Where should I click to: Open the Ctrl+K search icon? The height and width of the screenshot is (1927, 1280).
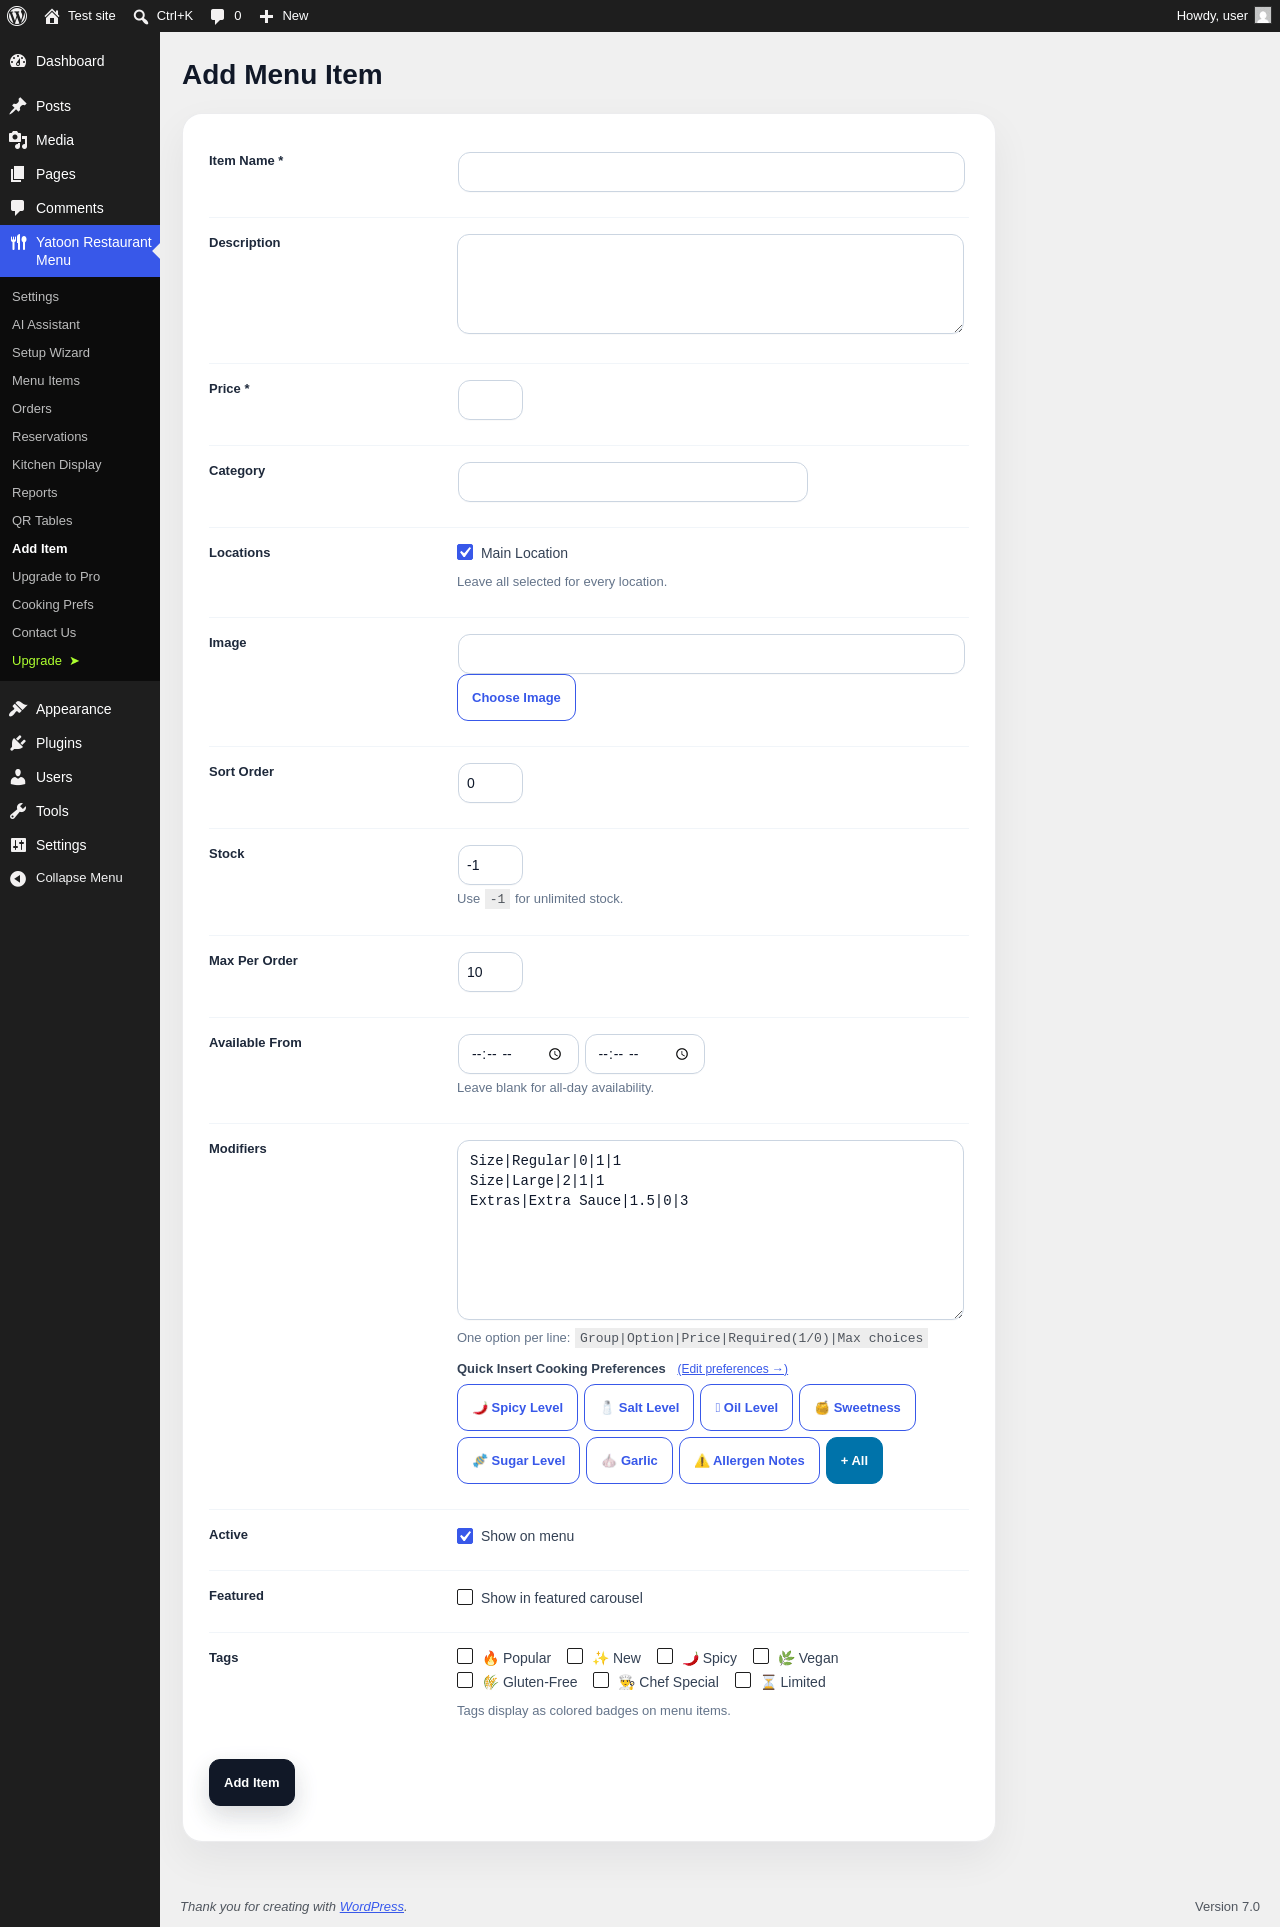[141, 16]
